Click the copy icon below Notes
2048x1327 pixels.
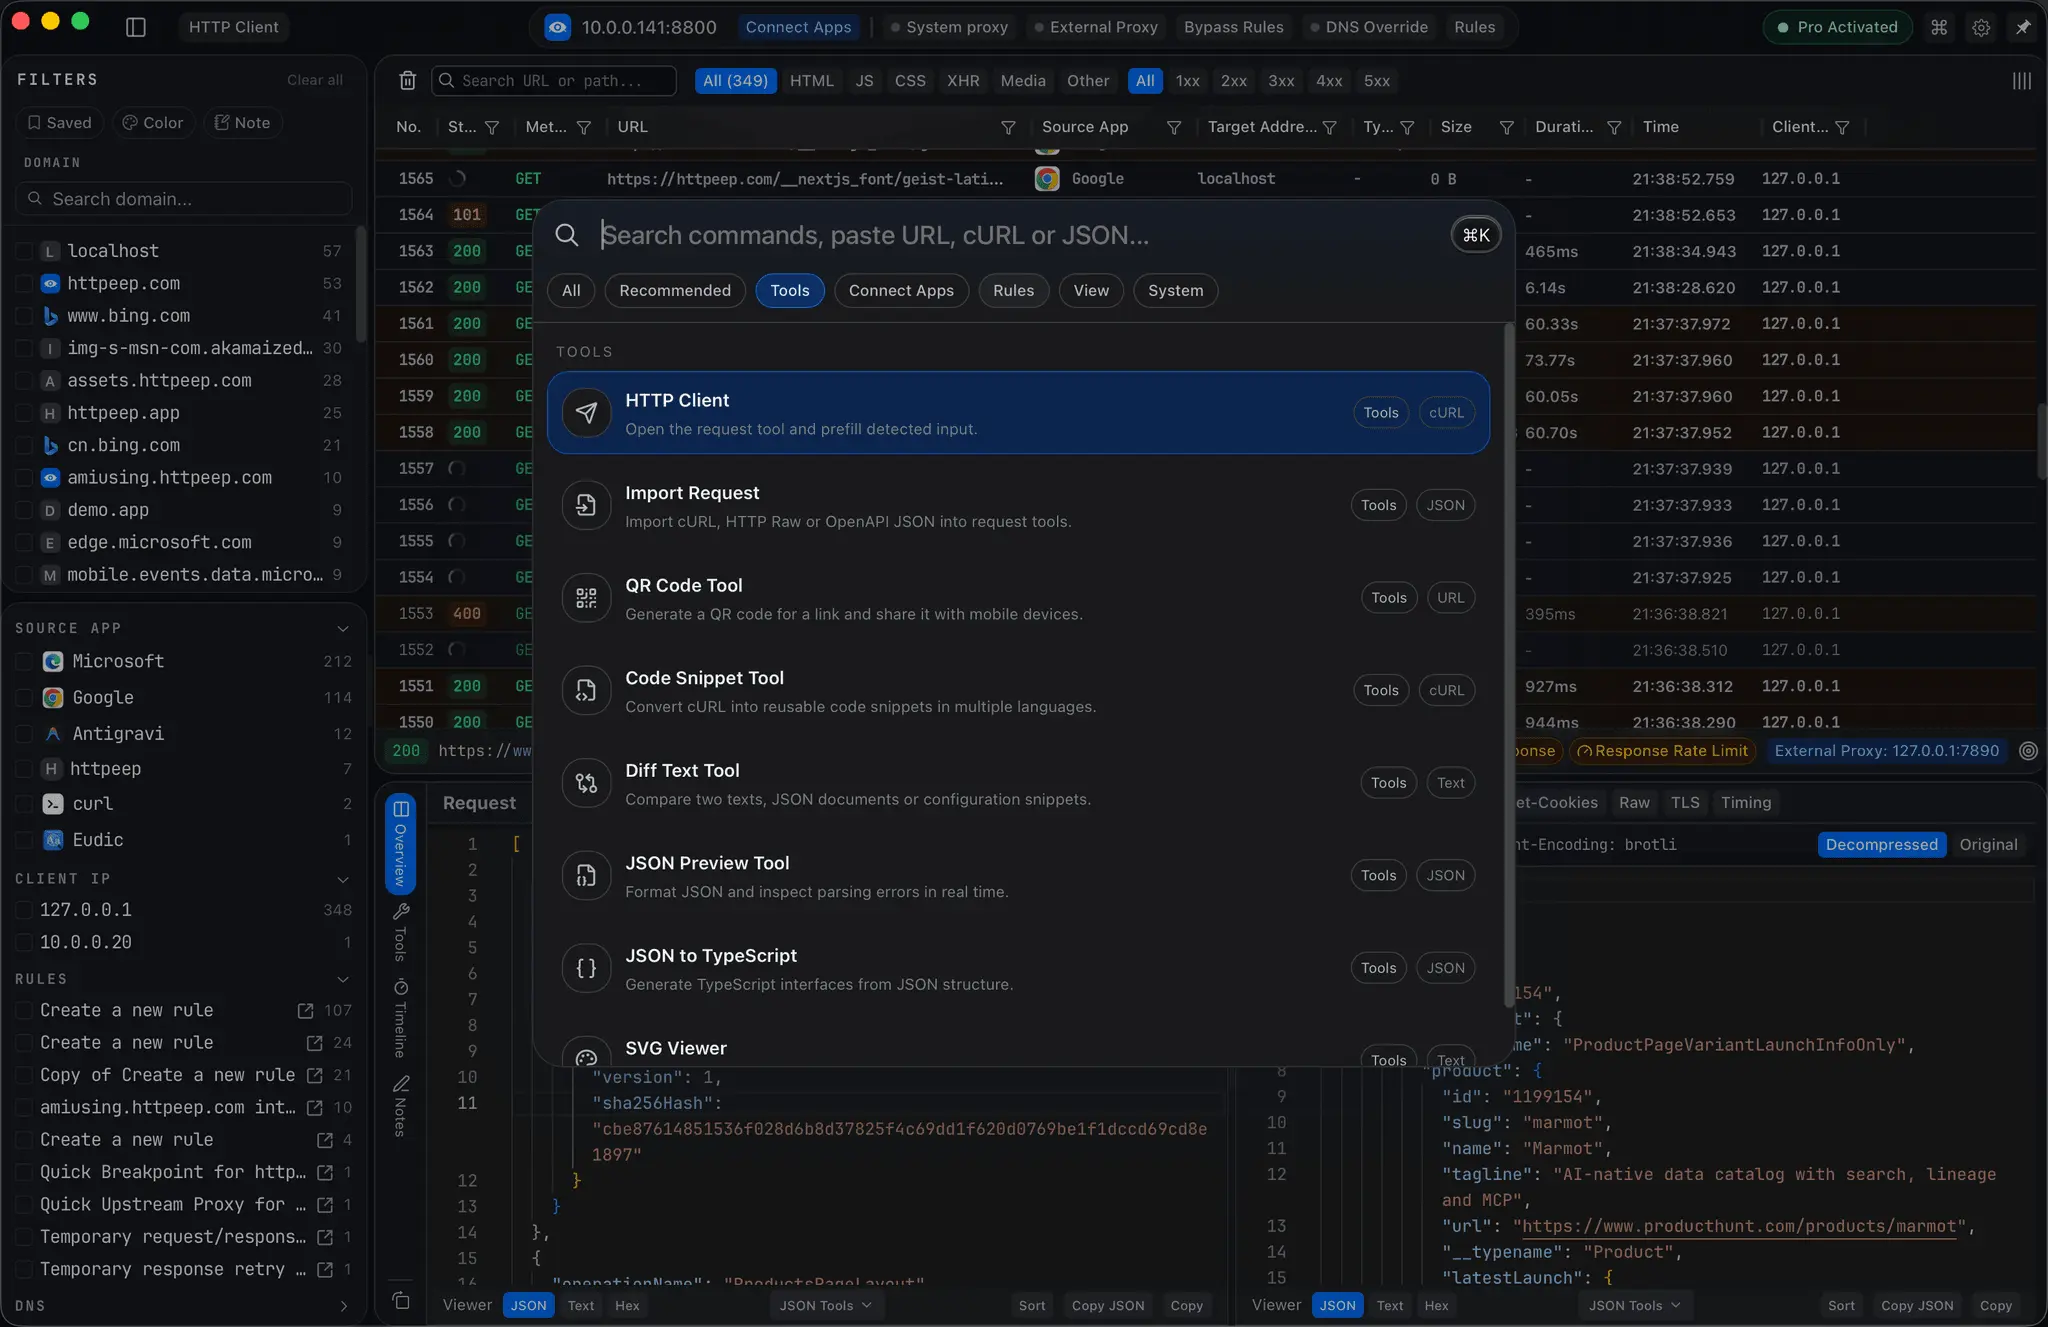(x=400, y=1300)
